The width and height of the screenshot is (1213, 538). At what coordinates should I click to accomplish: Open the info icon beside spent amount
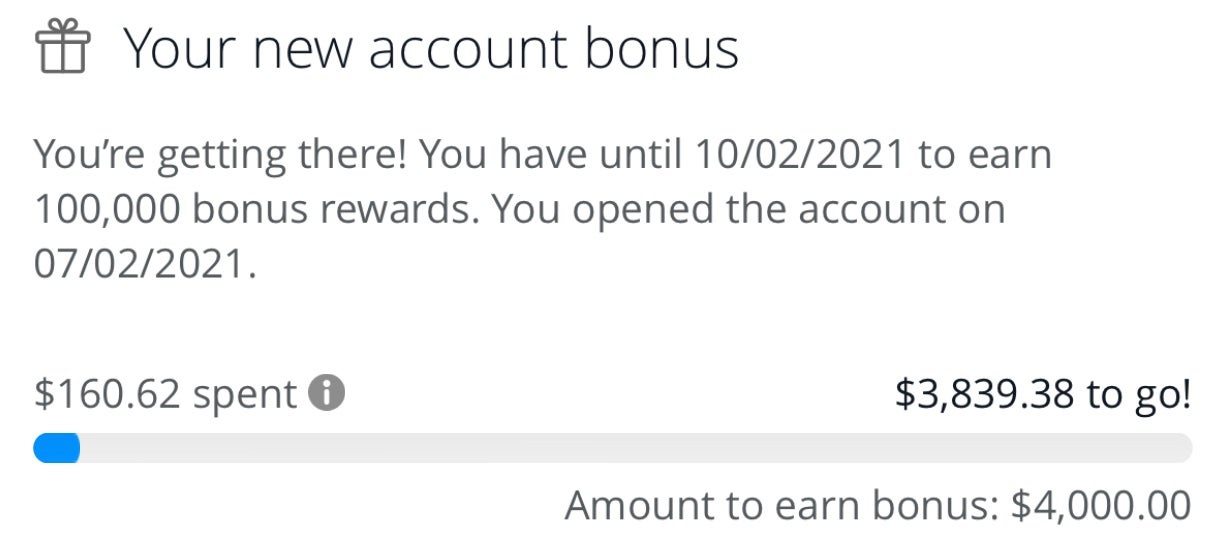[x=326, y=394]
